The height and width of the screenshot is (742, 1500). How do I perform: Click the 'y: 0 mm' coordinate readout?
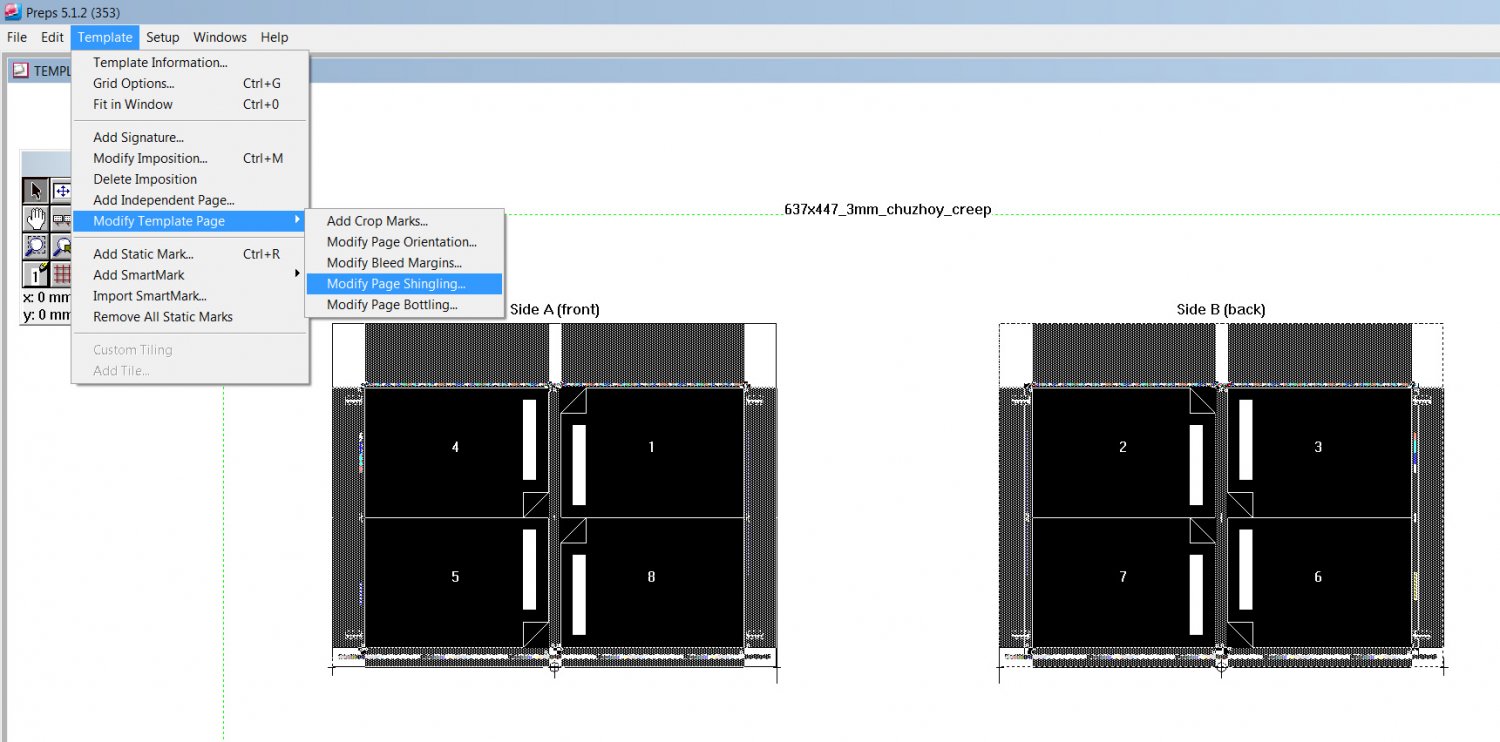point(47,315)
